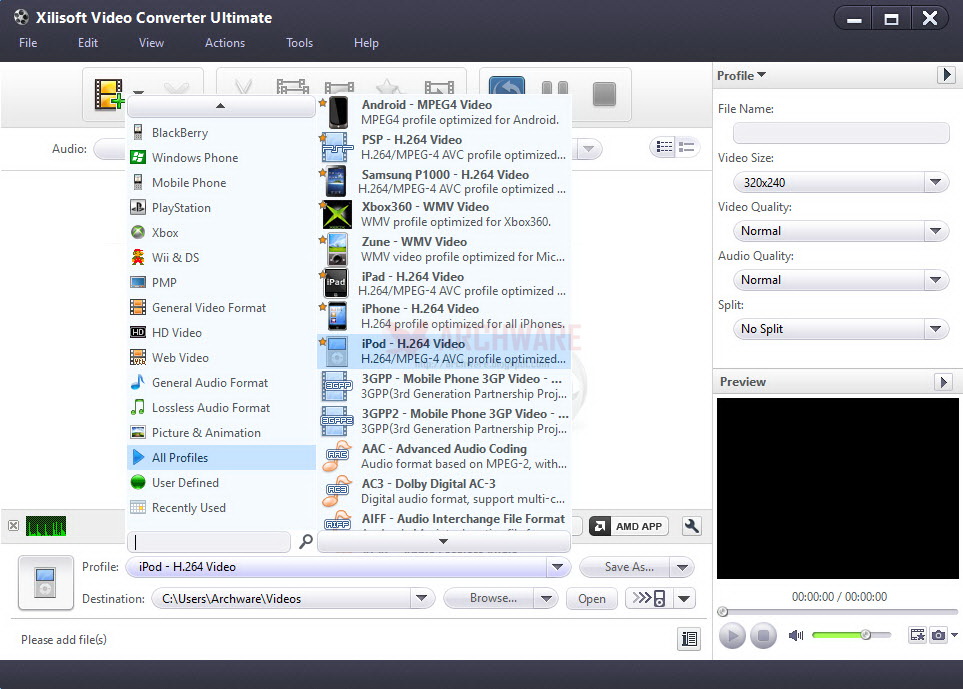Open the Profile combo box arrow

[557, 567]
